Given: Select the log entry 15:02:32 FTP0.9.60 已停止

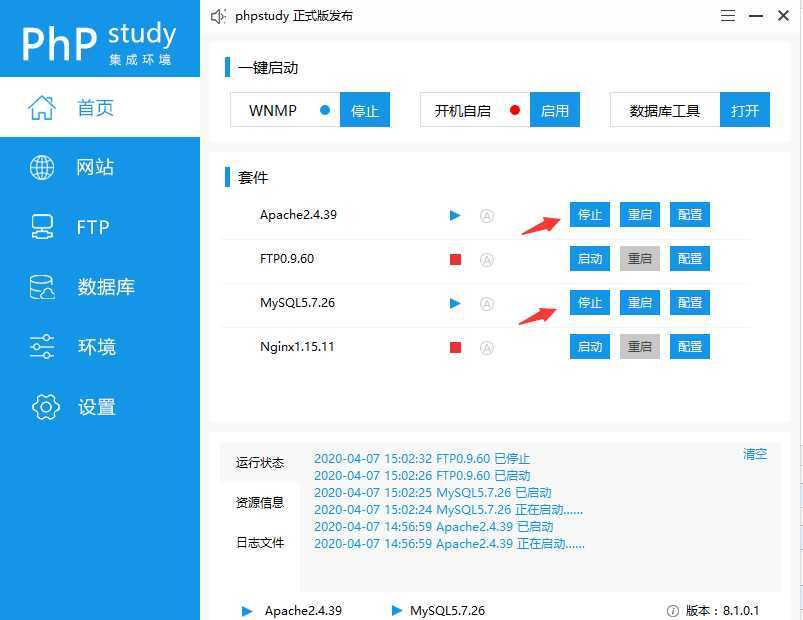Looking at the screenshot, I should pos(422,458).
